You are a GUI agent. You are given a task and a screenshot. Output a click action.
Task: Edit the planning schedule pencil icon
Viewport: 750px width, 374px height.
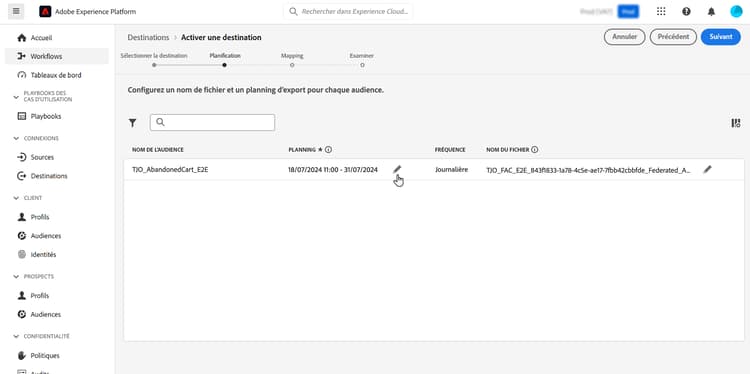click(397, 169)
